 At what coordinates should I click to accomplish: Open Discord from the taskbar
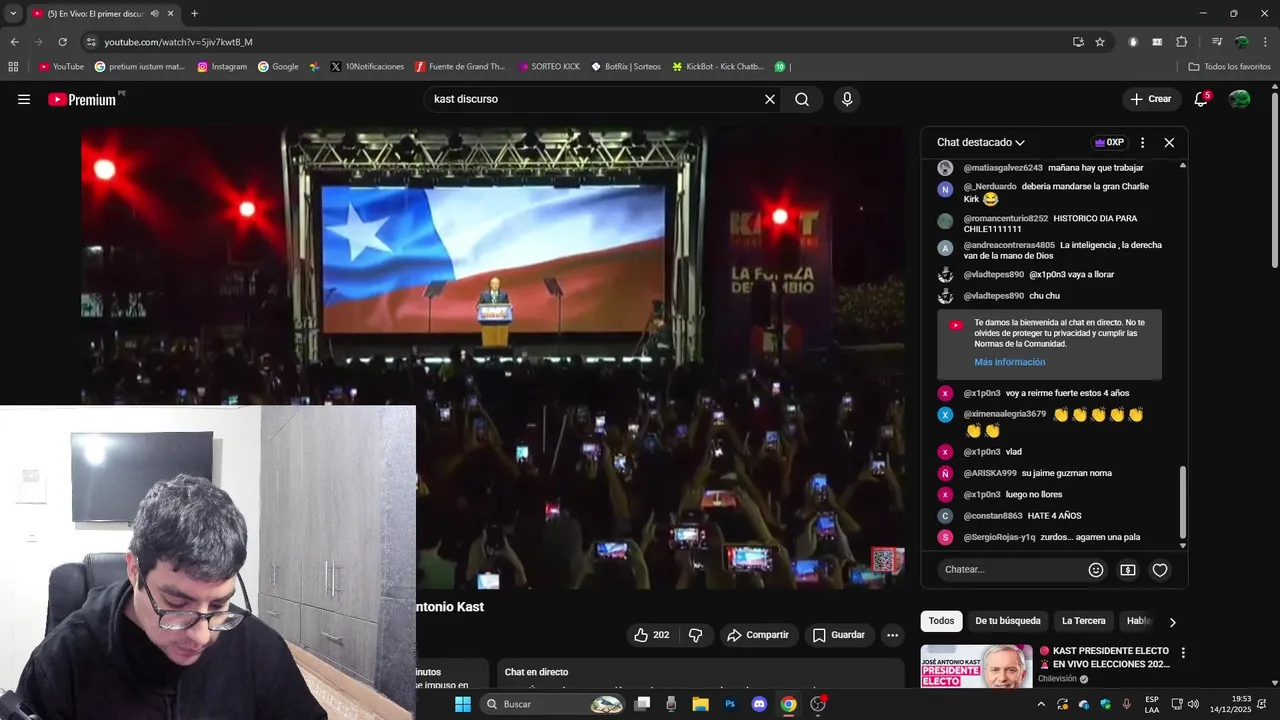point(759,704)
